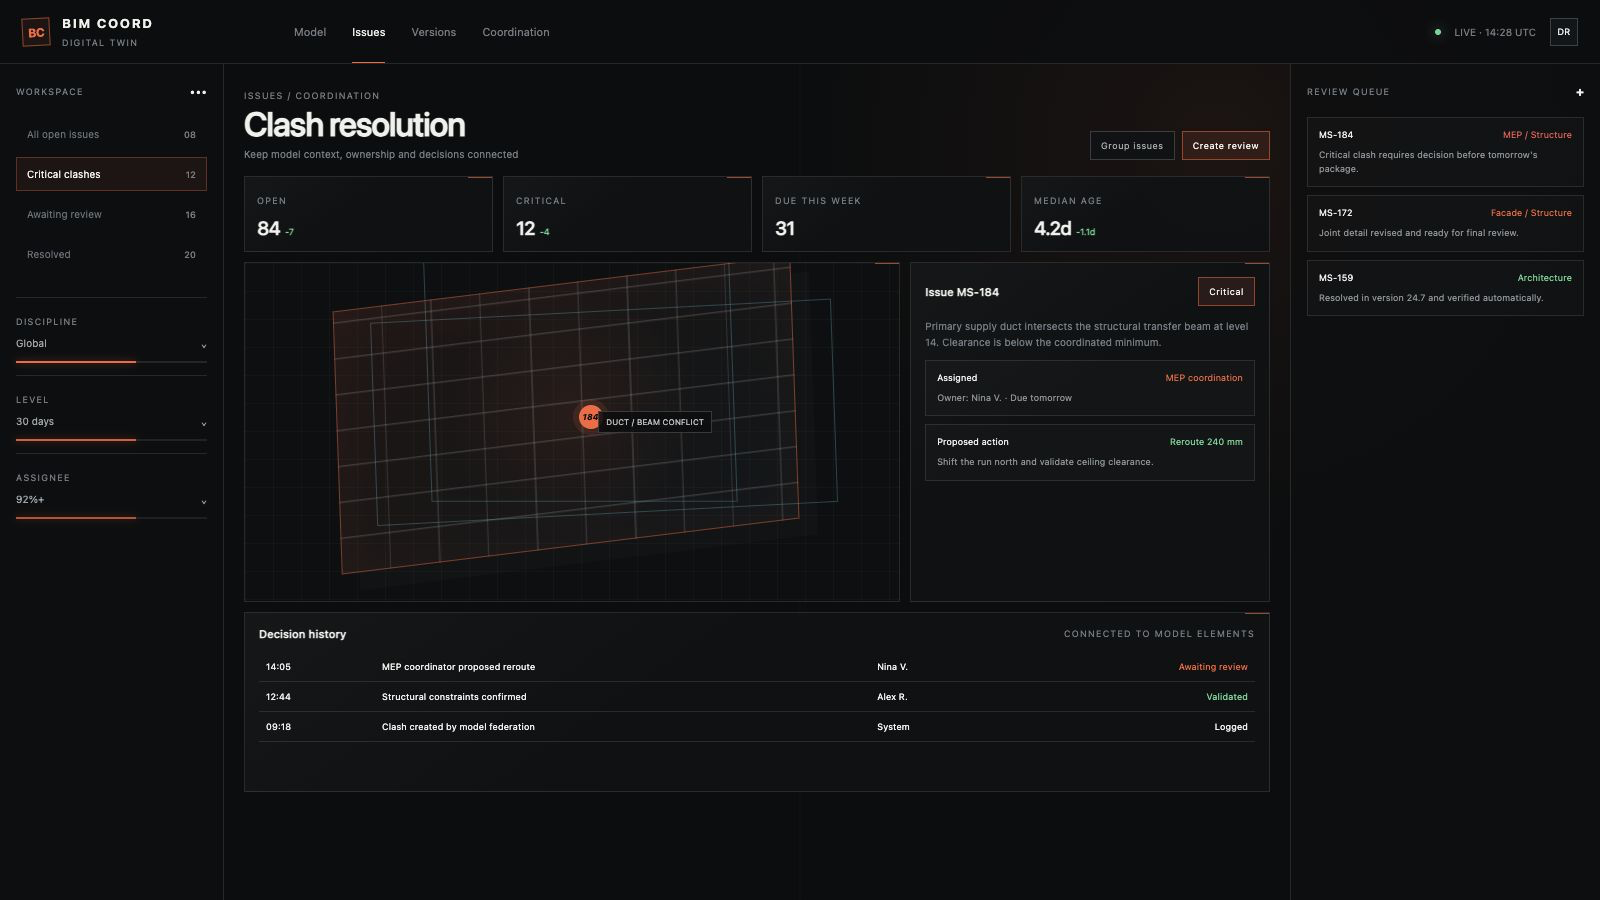The width and height of the screenshot is (1600, 900).
Task: Click MEP / Structure tag on MS-184
Action: (1537, 135)
